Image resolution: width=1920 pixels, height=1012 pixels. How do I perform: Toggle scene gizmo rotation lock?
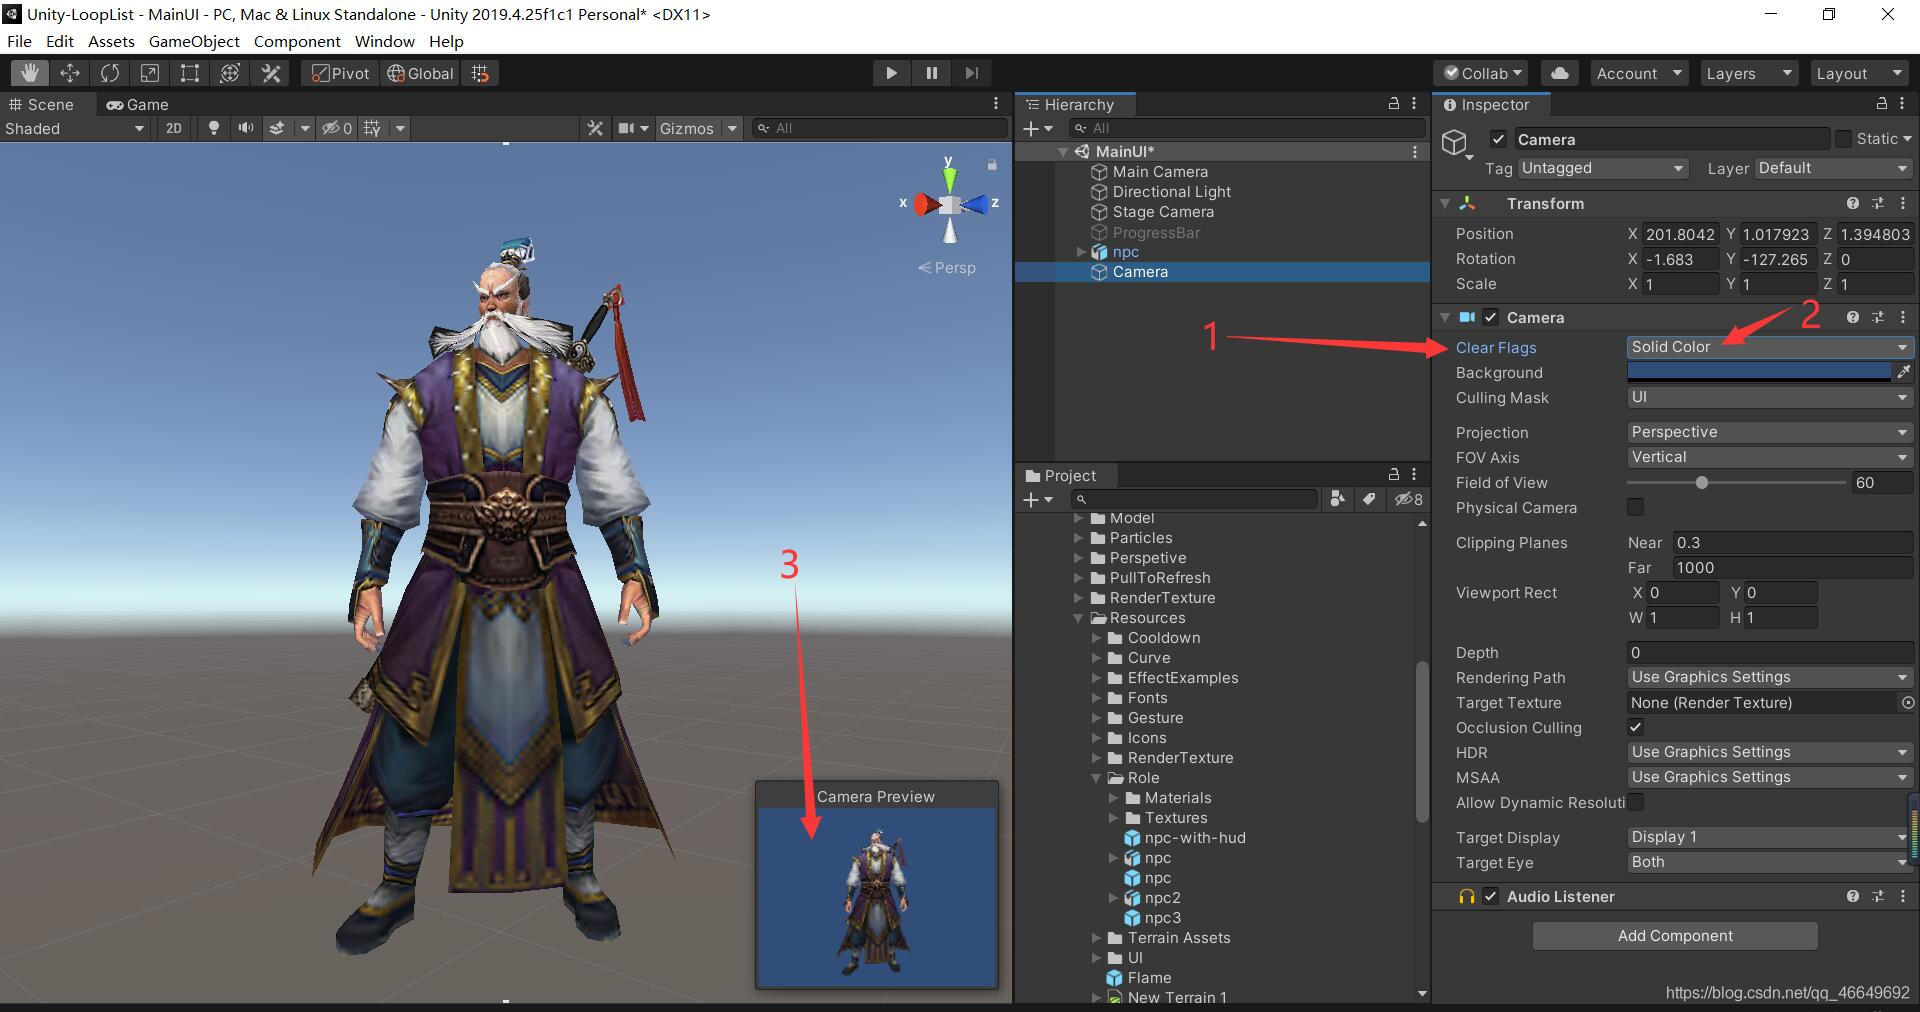(992, 164)
